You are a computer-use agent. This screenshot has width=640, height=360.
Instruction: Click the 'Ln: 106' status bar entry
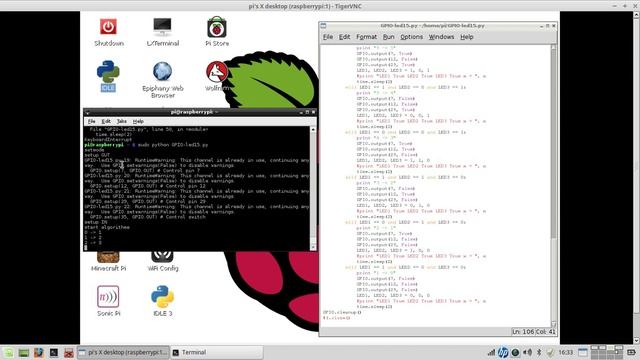(523, 332)
